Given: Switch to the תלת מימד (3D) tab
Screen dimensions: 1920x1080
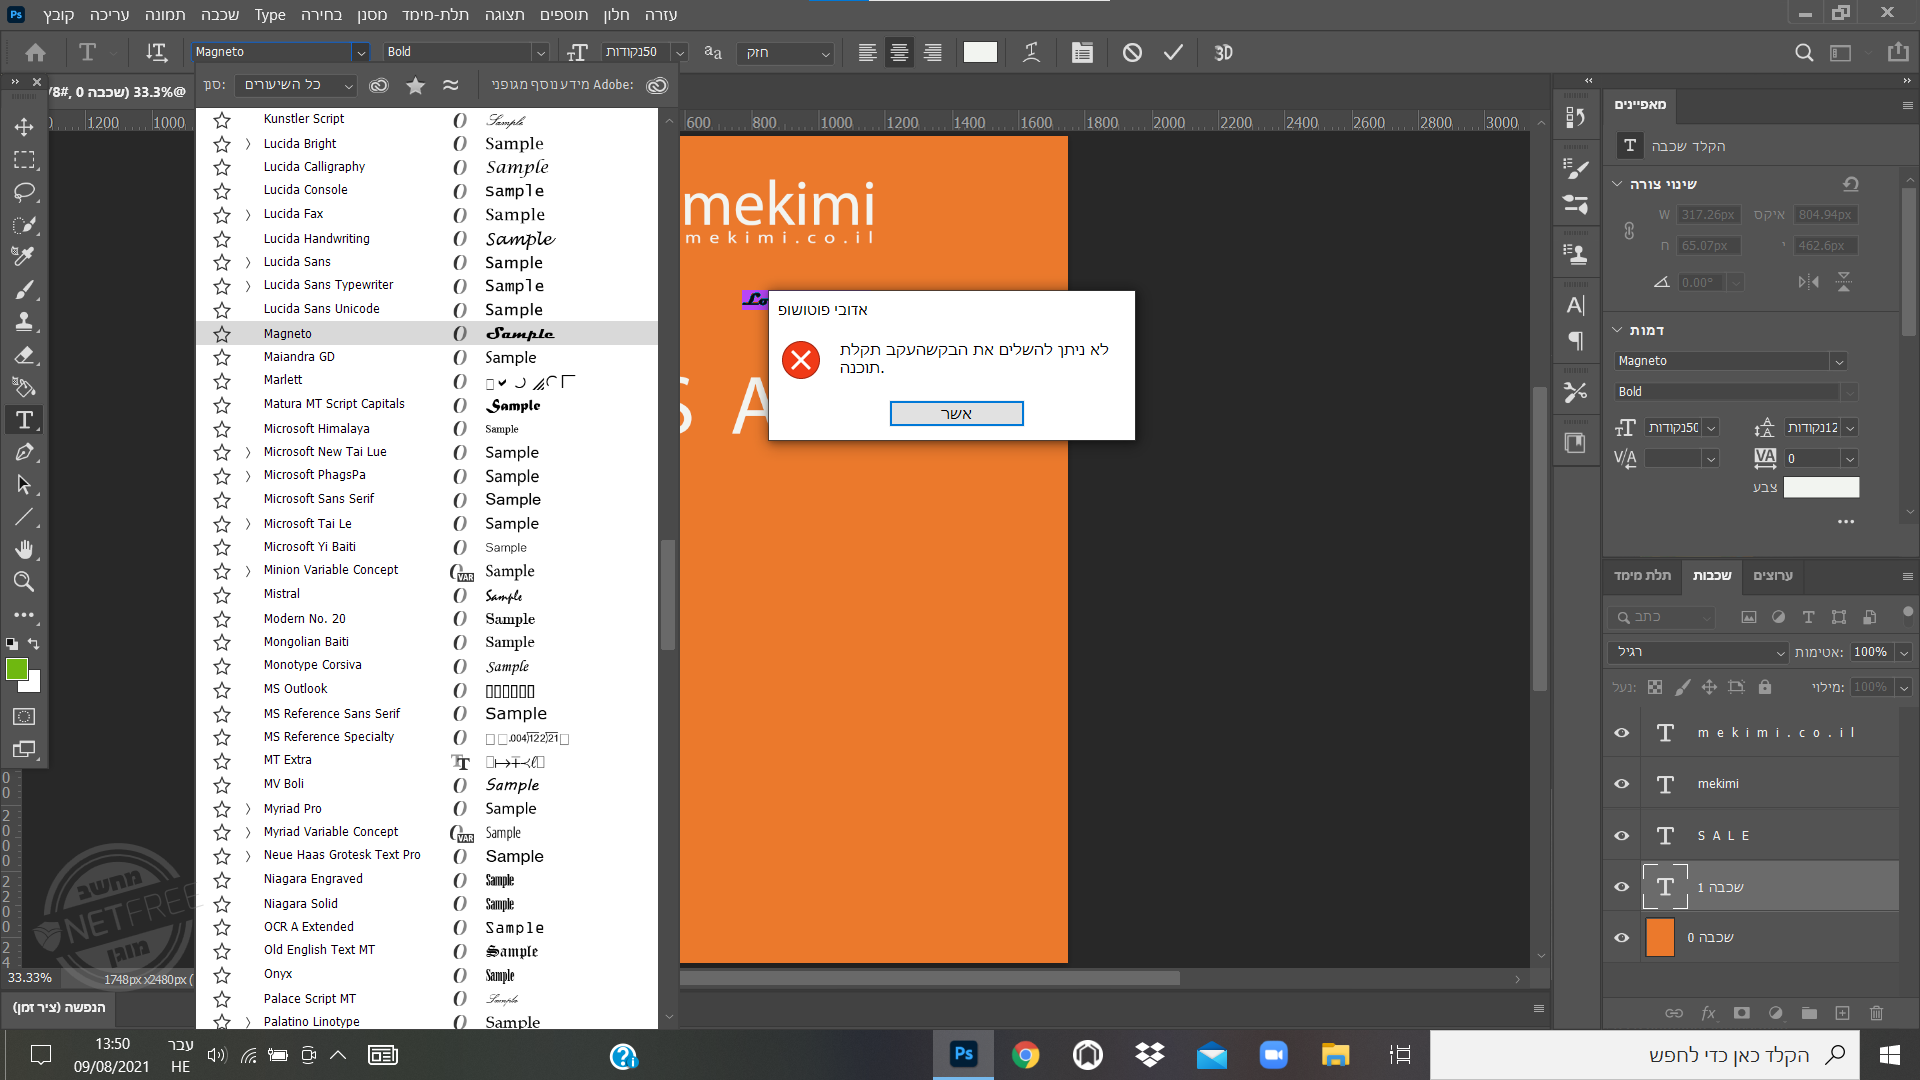Looking at the screenshot, I should click(x=1642, y=575).
